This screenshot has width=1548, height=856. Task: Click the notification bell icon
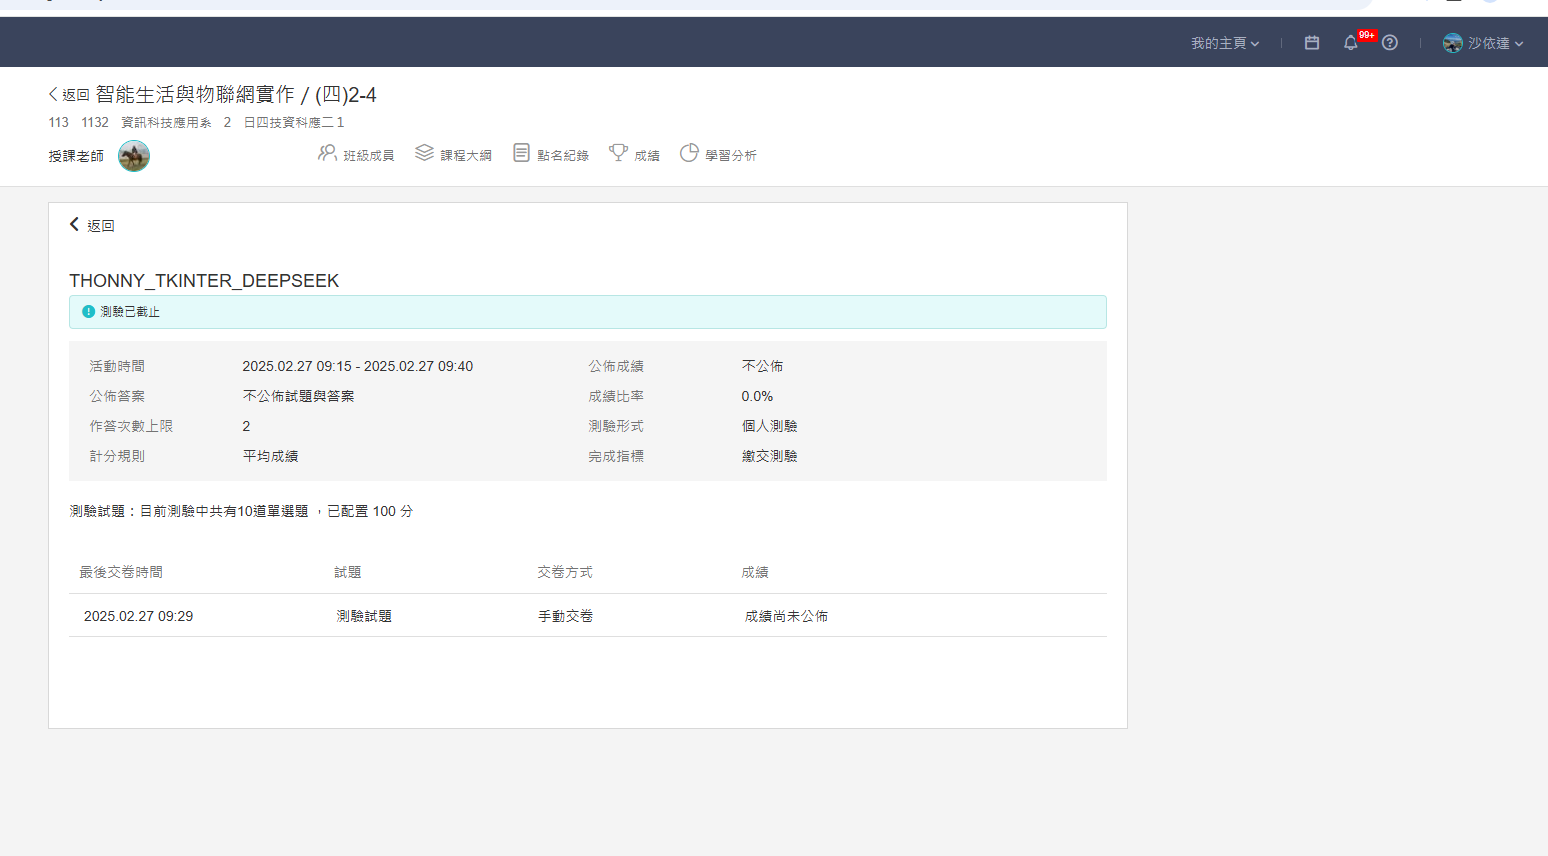[x=1350, y=43]
